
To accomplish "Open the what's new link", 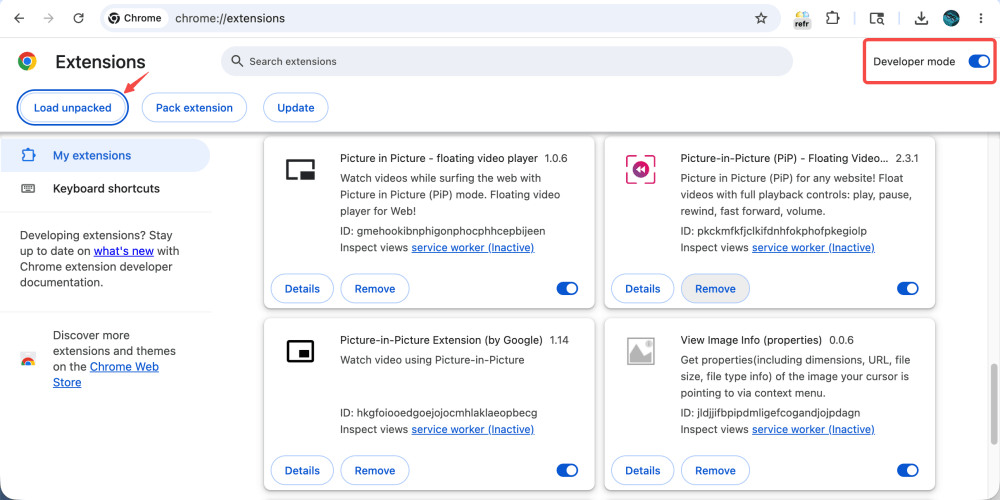I will (x=124, y=251).
